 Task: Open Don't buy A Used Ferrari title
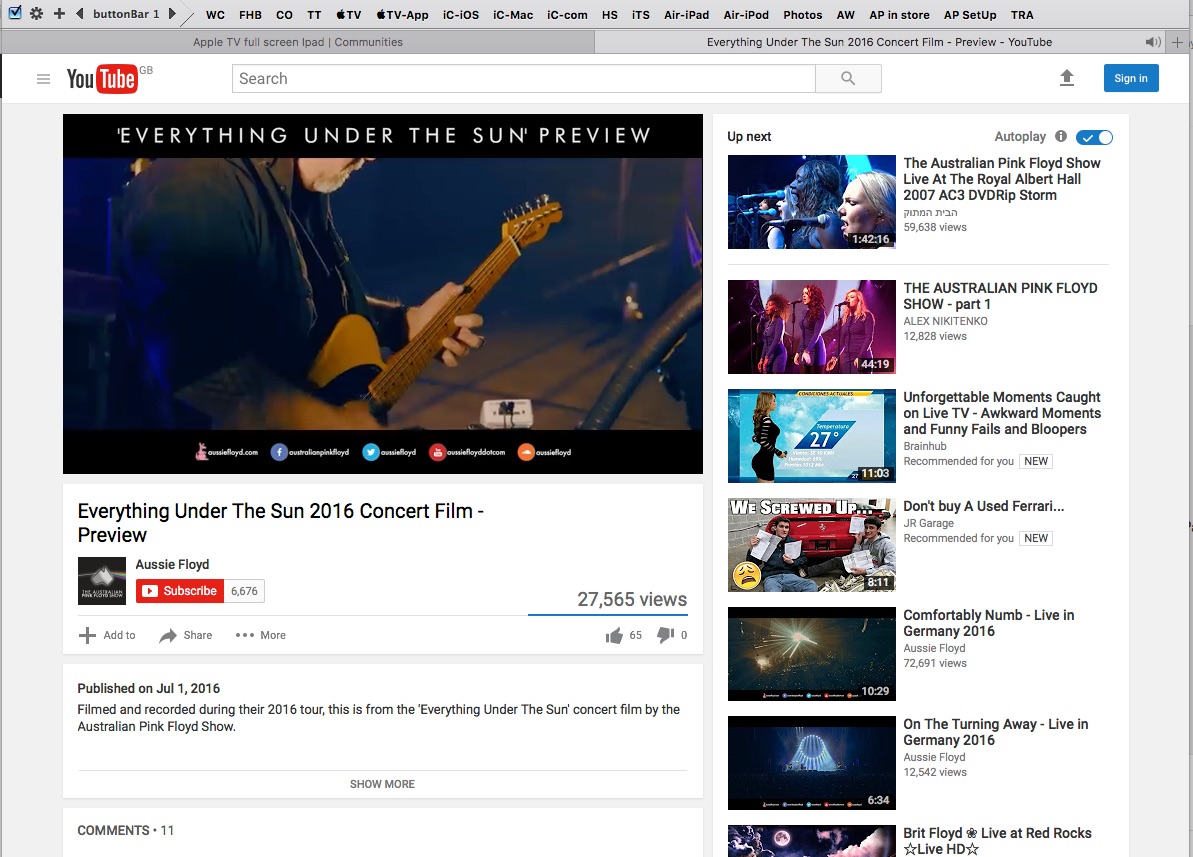983,506
